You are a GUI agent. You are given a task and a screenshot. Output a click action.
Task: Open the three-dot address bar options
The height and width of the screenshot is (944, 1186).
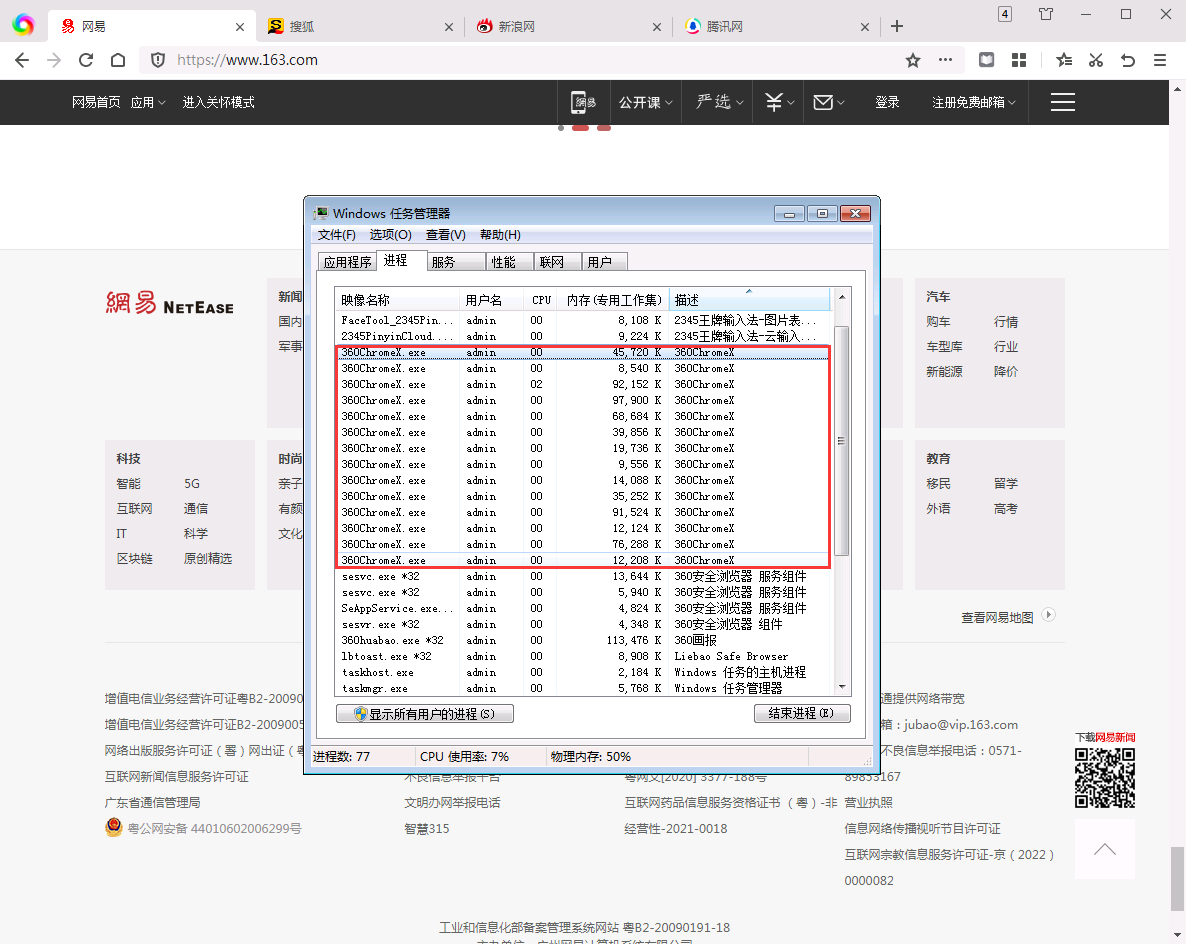pos(945,60)
